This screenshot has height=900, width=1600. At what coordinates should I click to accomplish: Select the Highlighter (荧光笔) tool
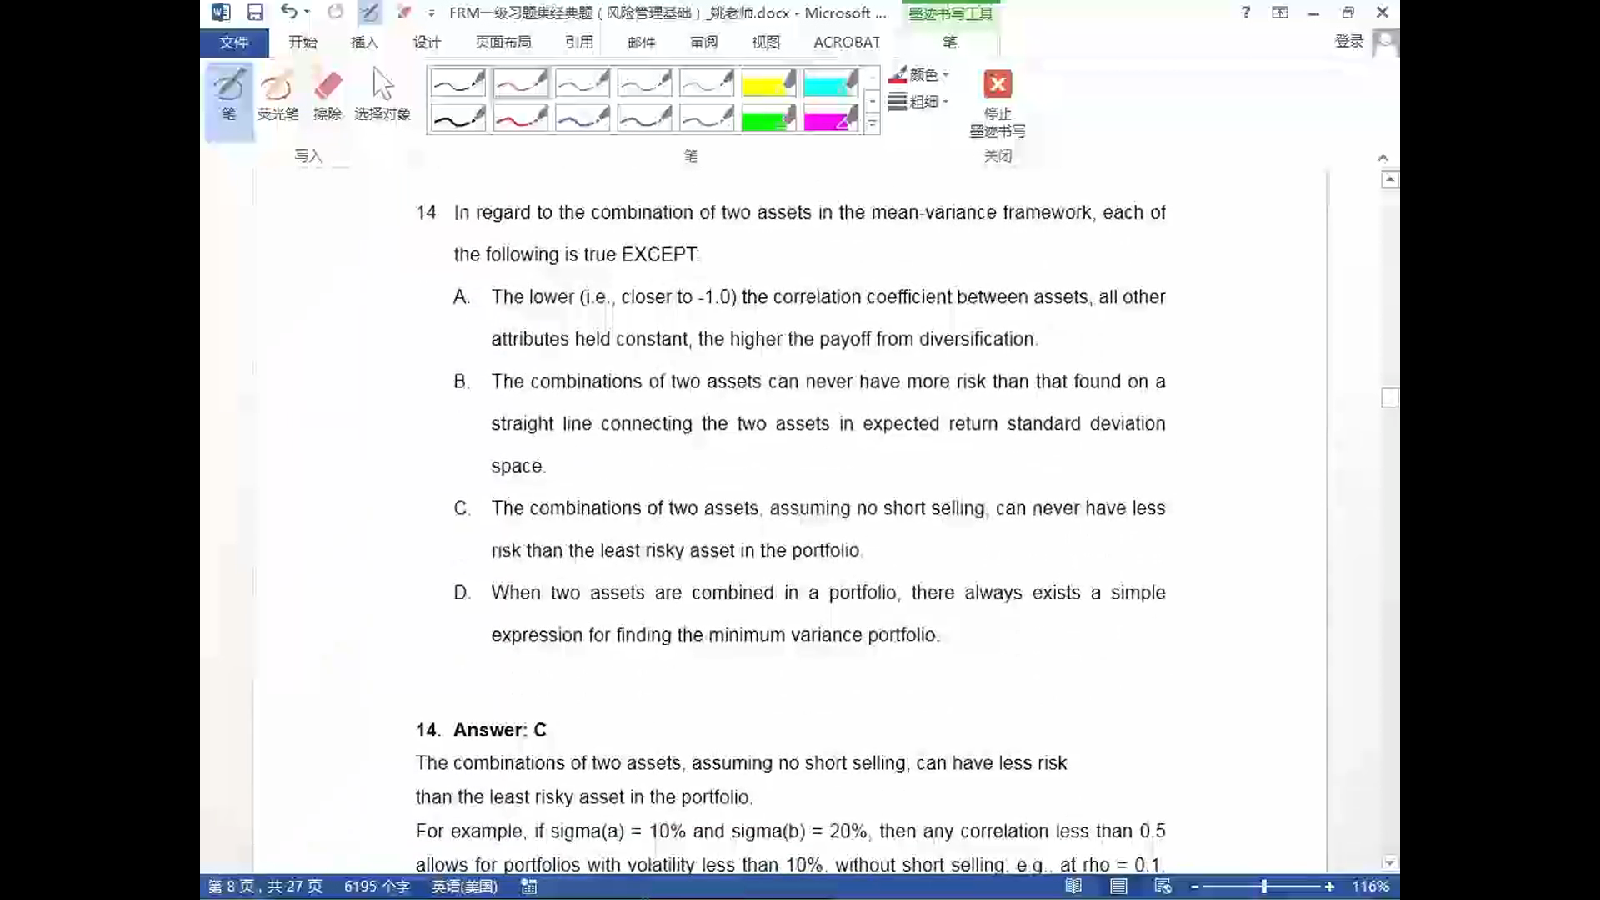(277, 95)
